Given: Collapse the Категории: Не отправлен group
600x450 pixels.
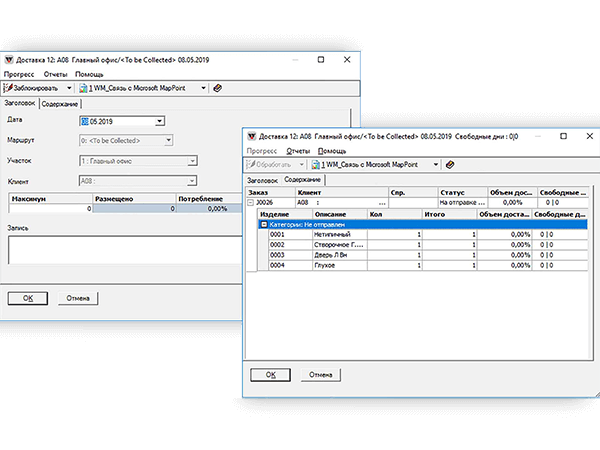Looking at the screenshot, I should click(263, 225).
